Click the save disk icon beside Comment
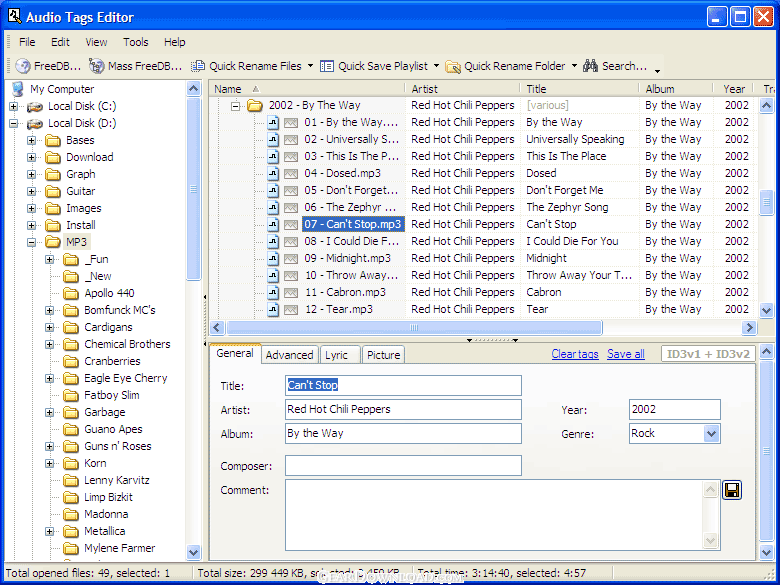This screenshot has height=585, width=780. point(732,490)
